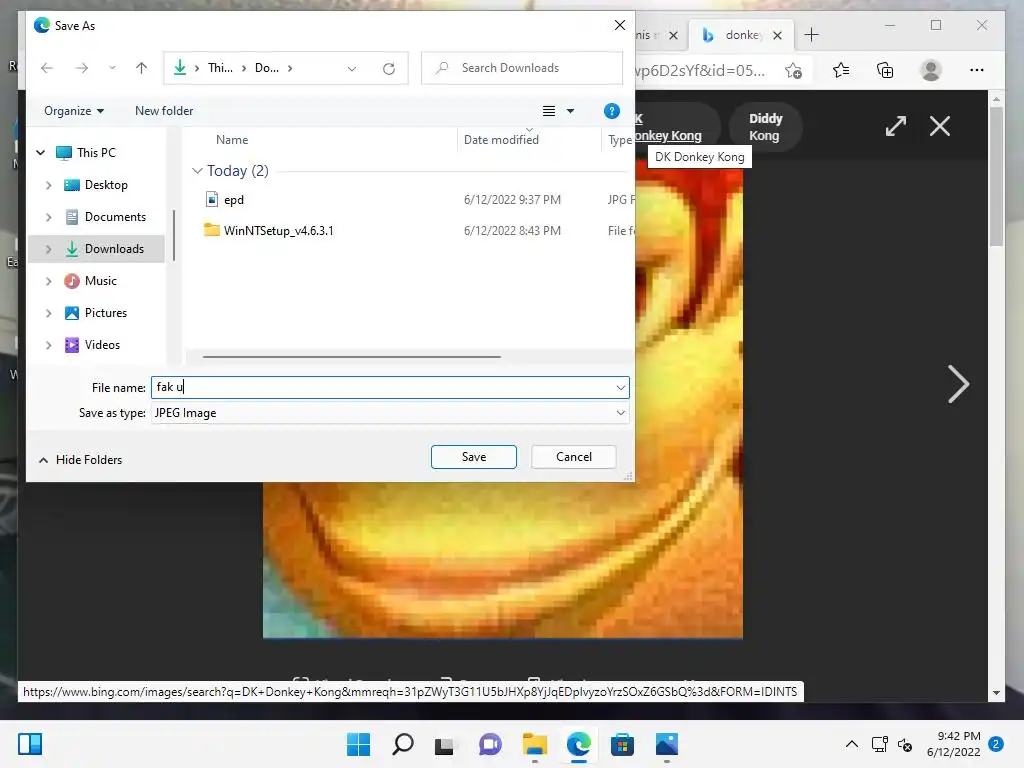Image resolution: width=1024 pixels, height=768 pixels.
Task: Expand the Downloads tree node
Action: [x=48, y=249]
